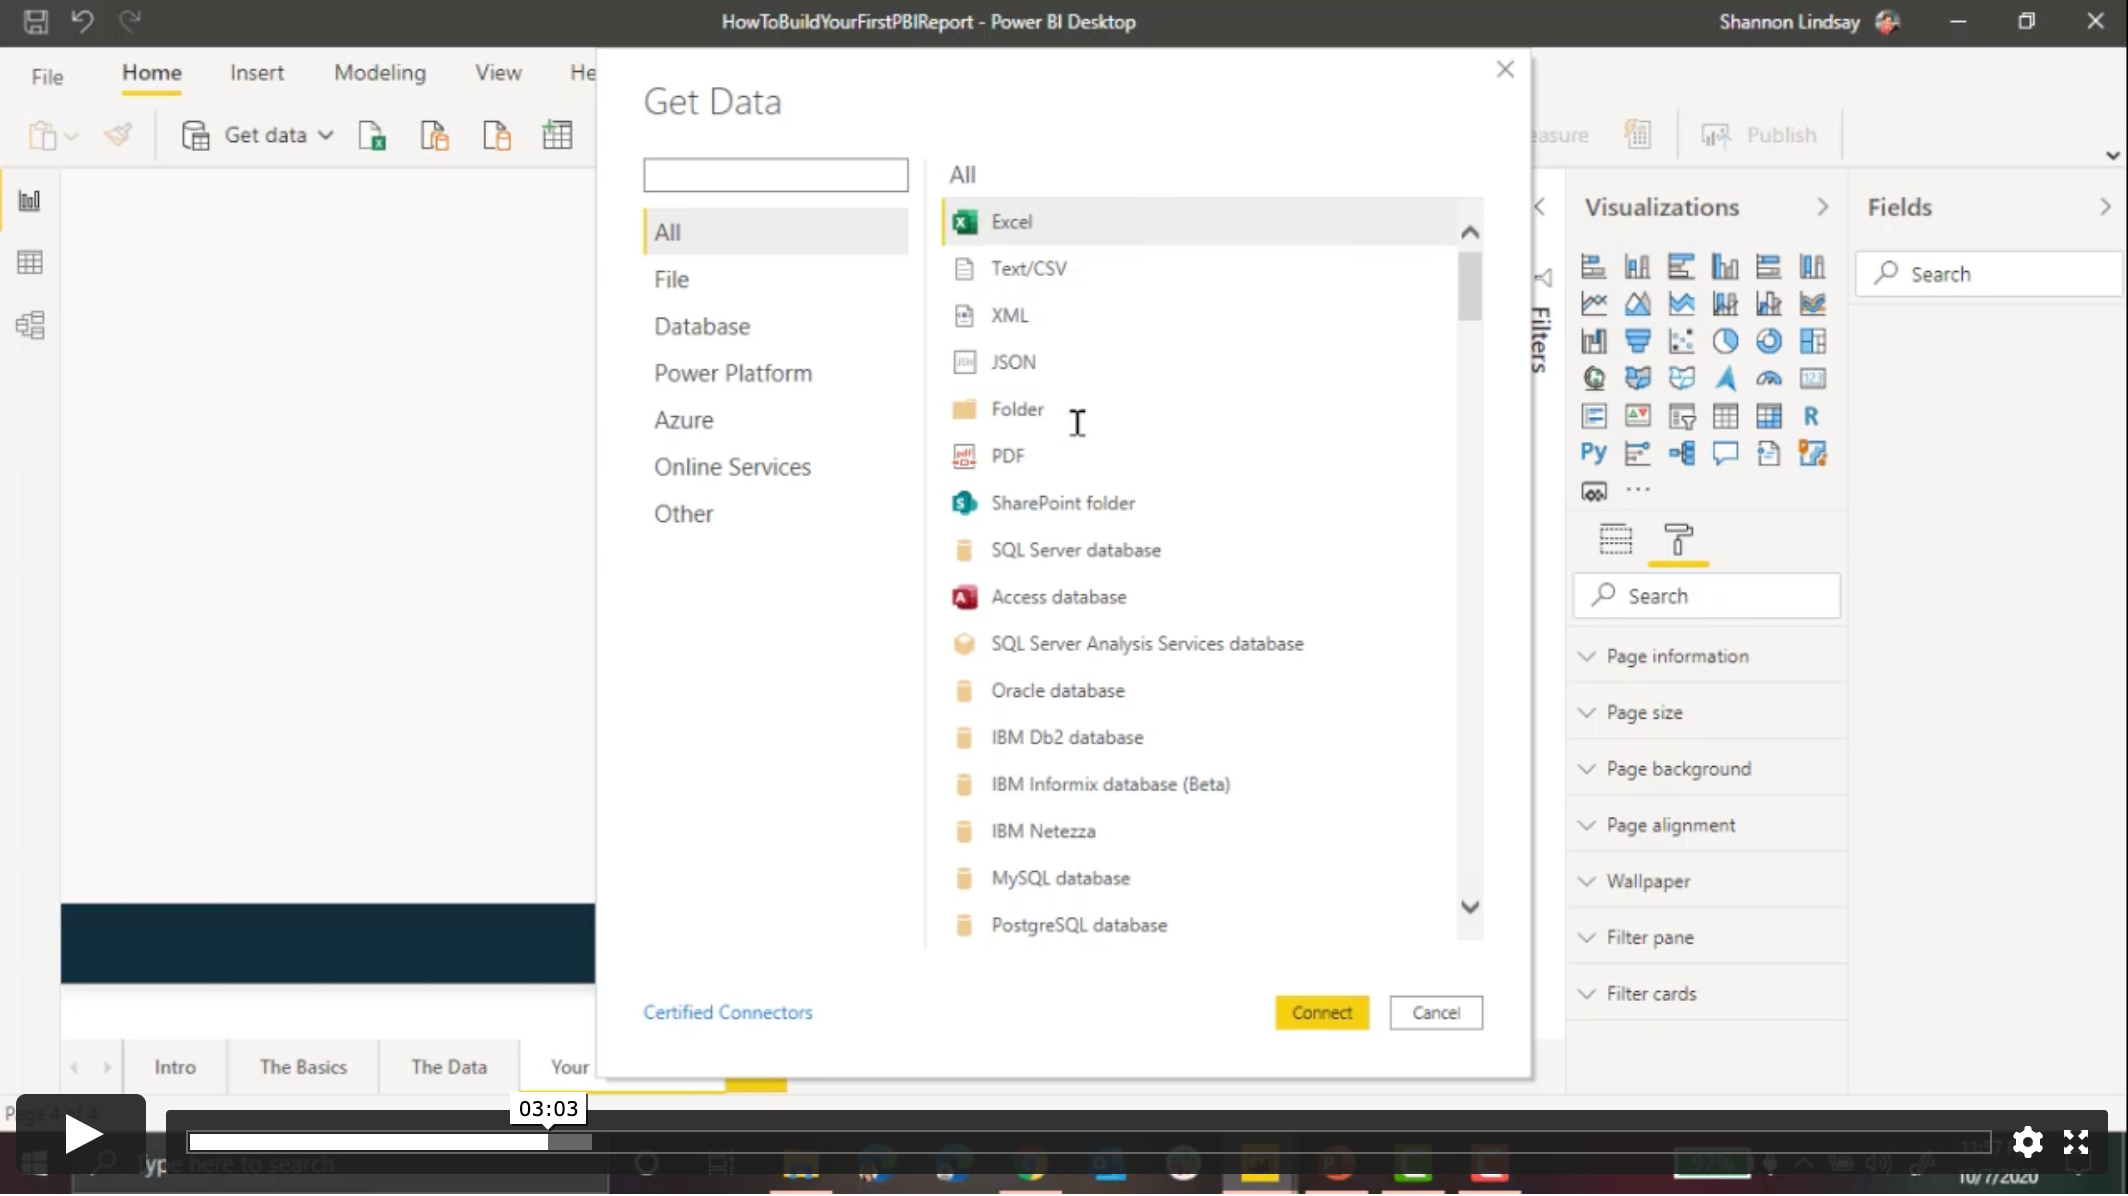Click the Format painter icon in ribbon
This screenshot has width=2128, height=1196.
coord(118,135)
